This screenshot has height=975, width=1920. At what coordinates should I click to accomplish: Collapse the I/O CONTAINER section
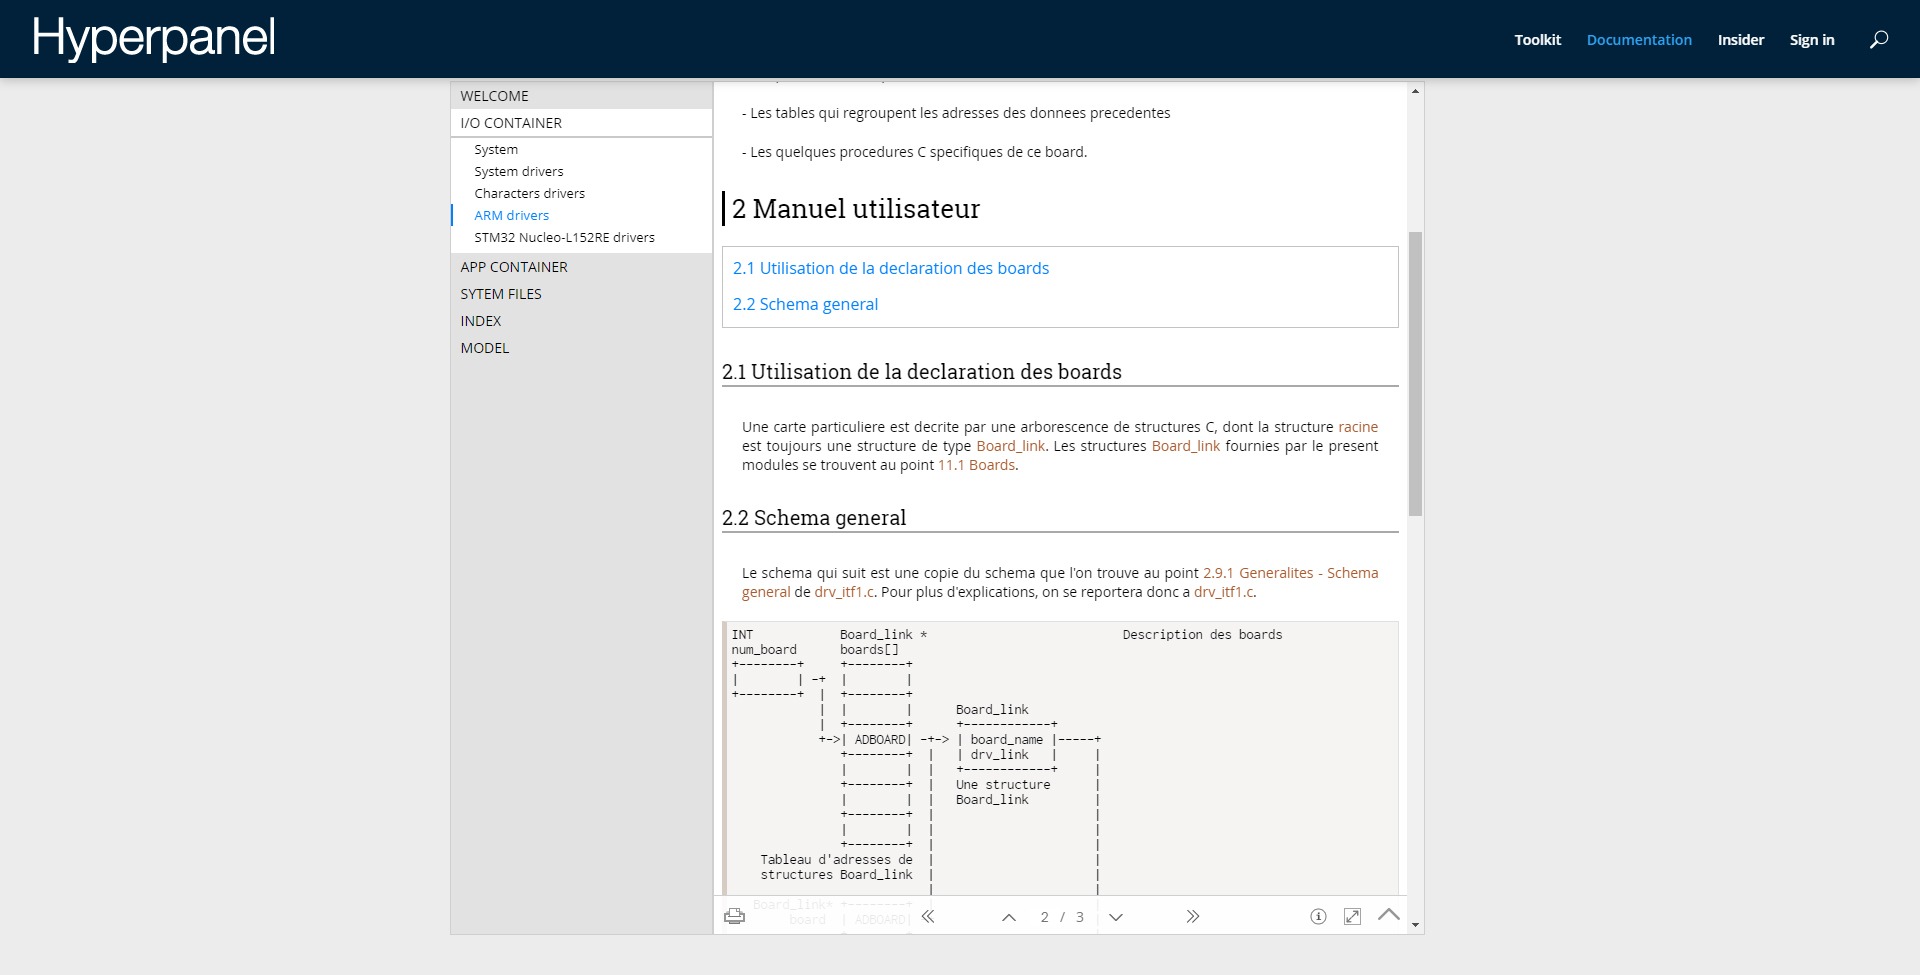pos(581,123)
